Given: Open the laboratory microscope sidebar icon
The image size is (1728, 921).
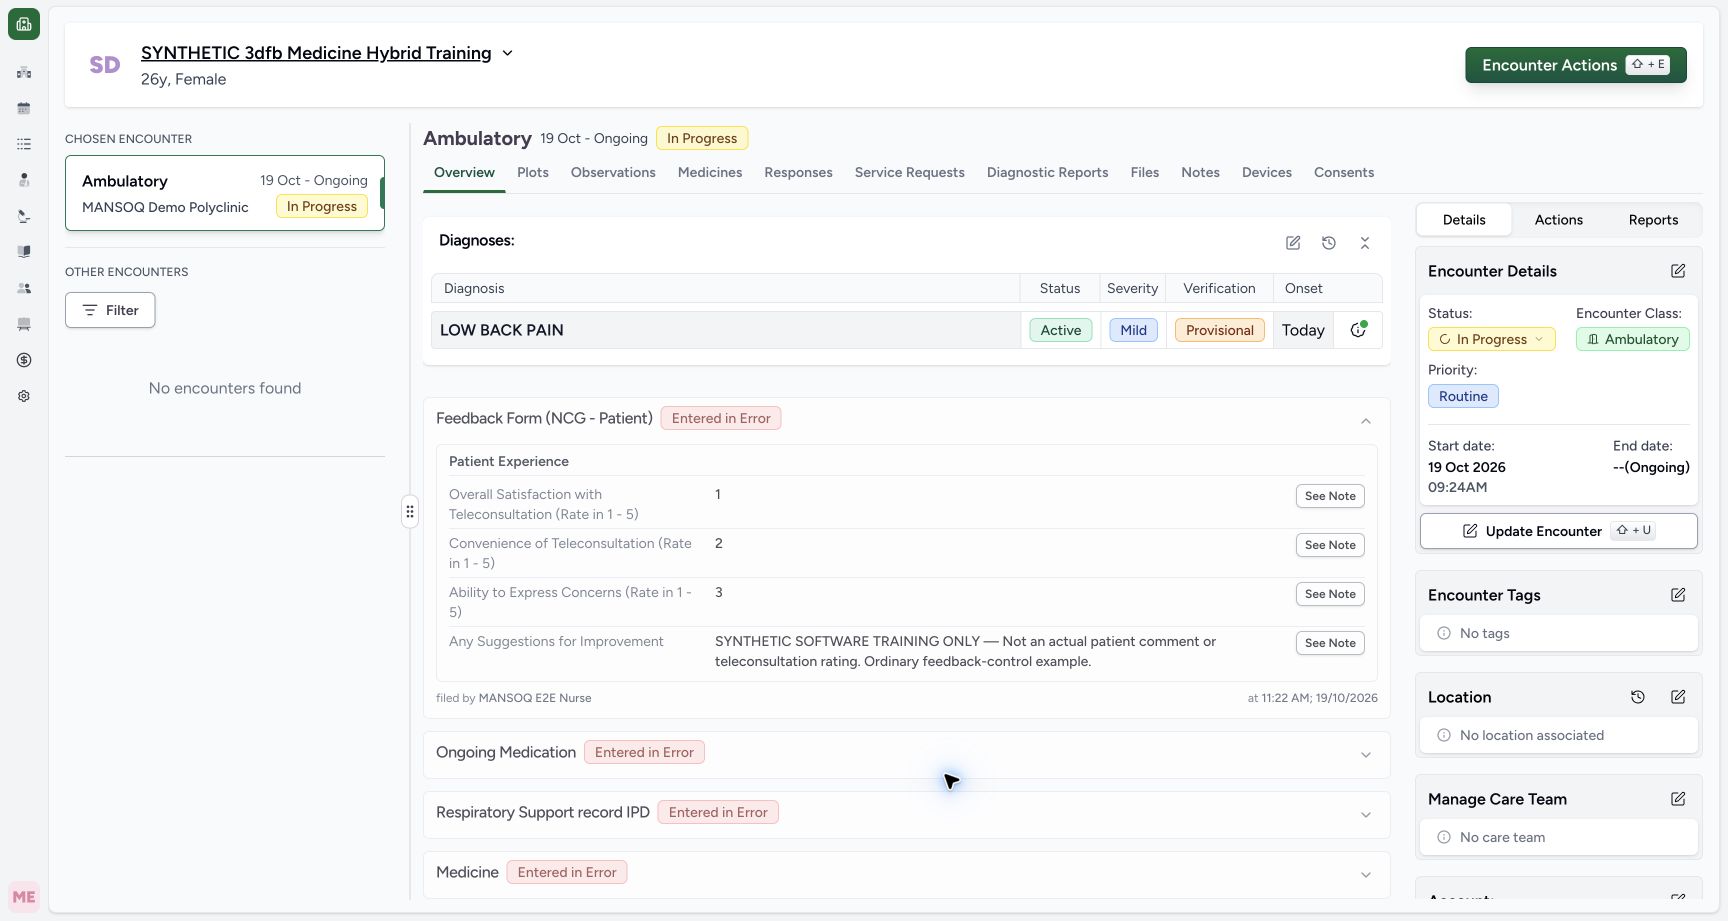Looking at the screenshot, I should [x=24, y=216].
